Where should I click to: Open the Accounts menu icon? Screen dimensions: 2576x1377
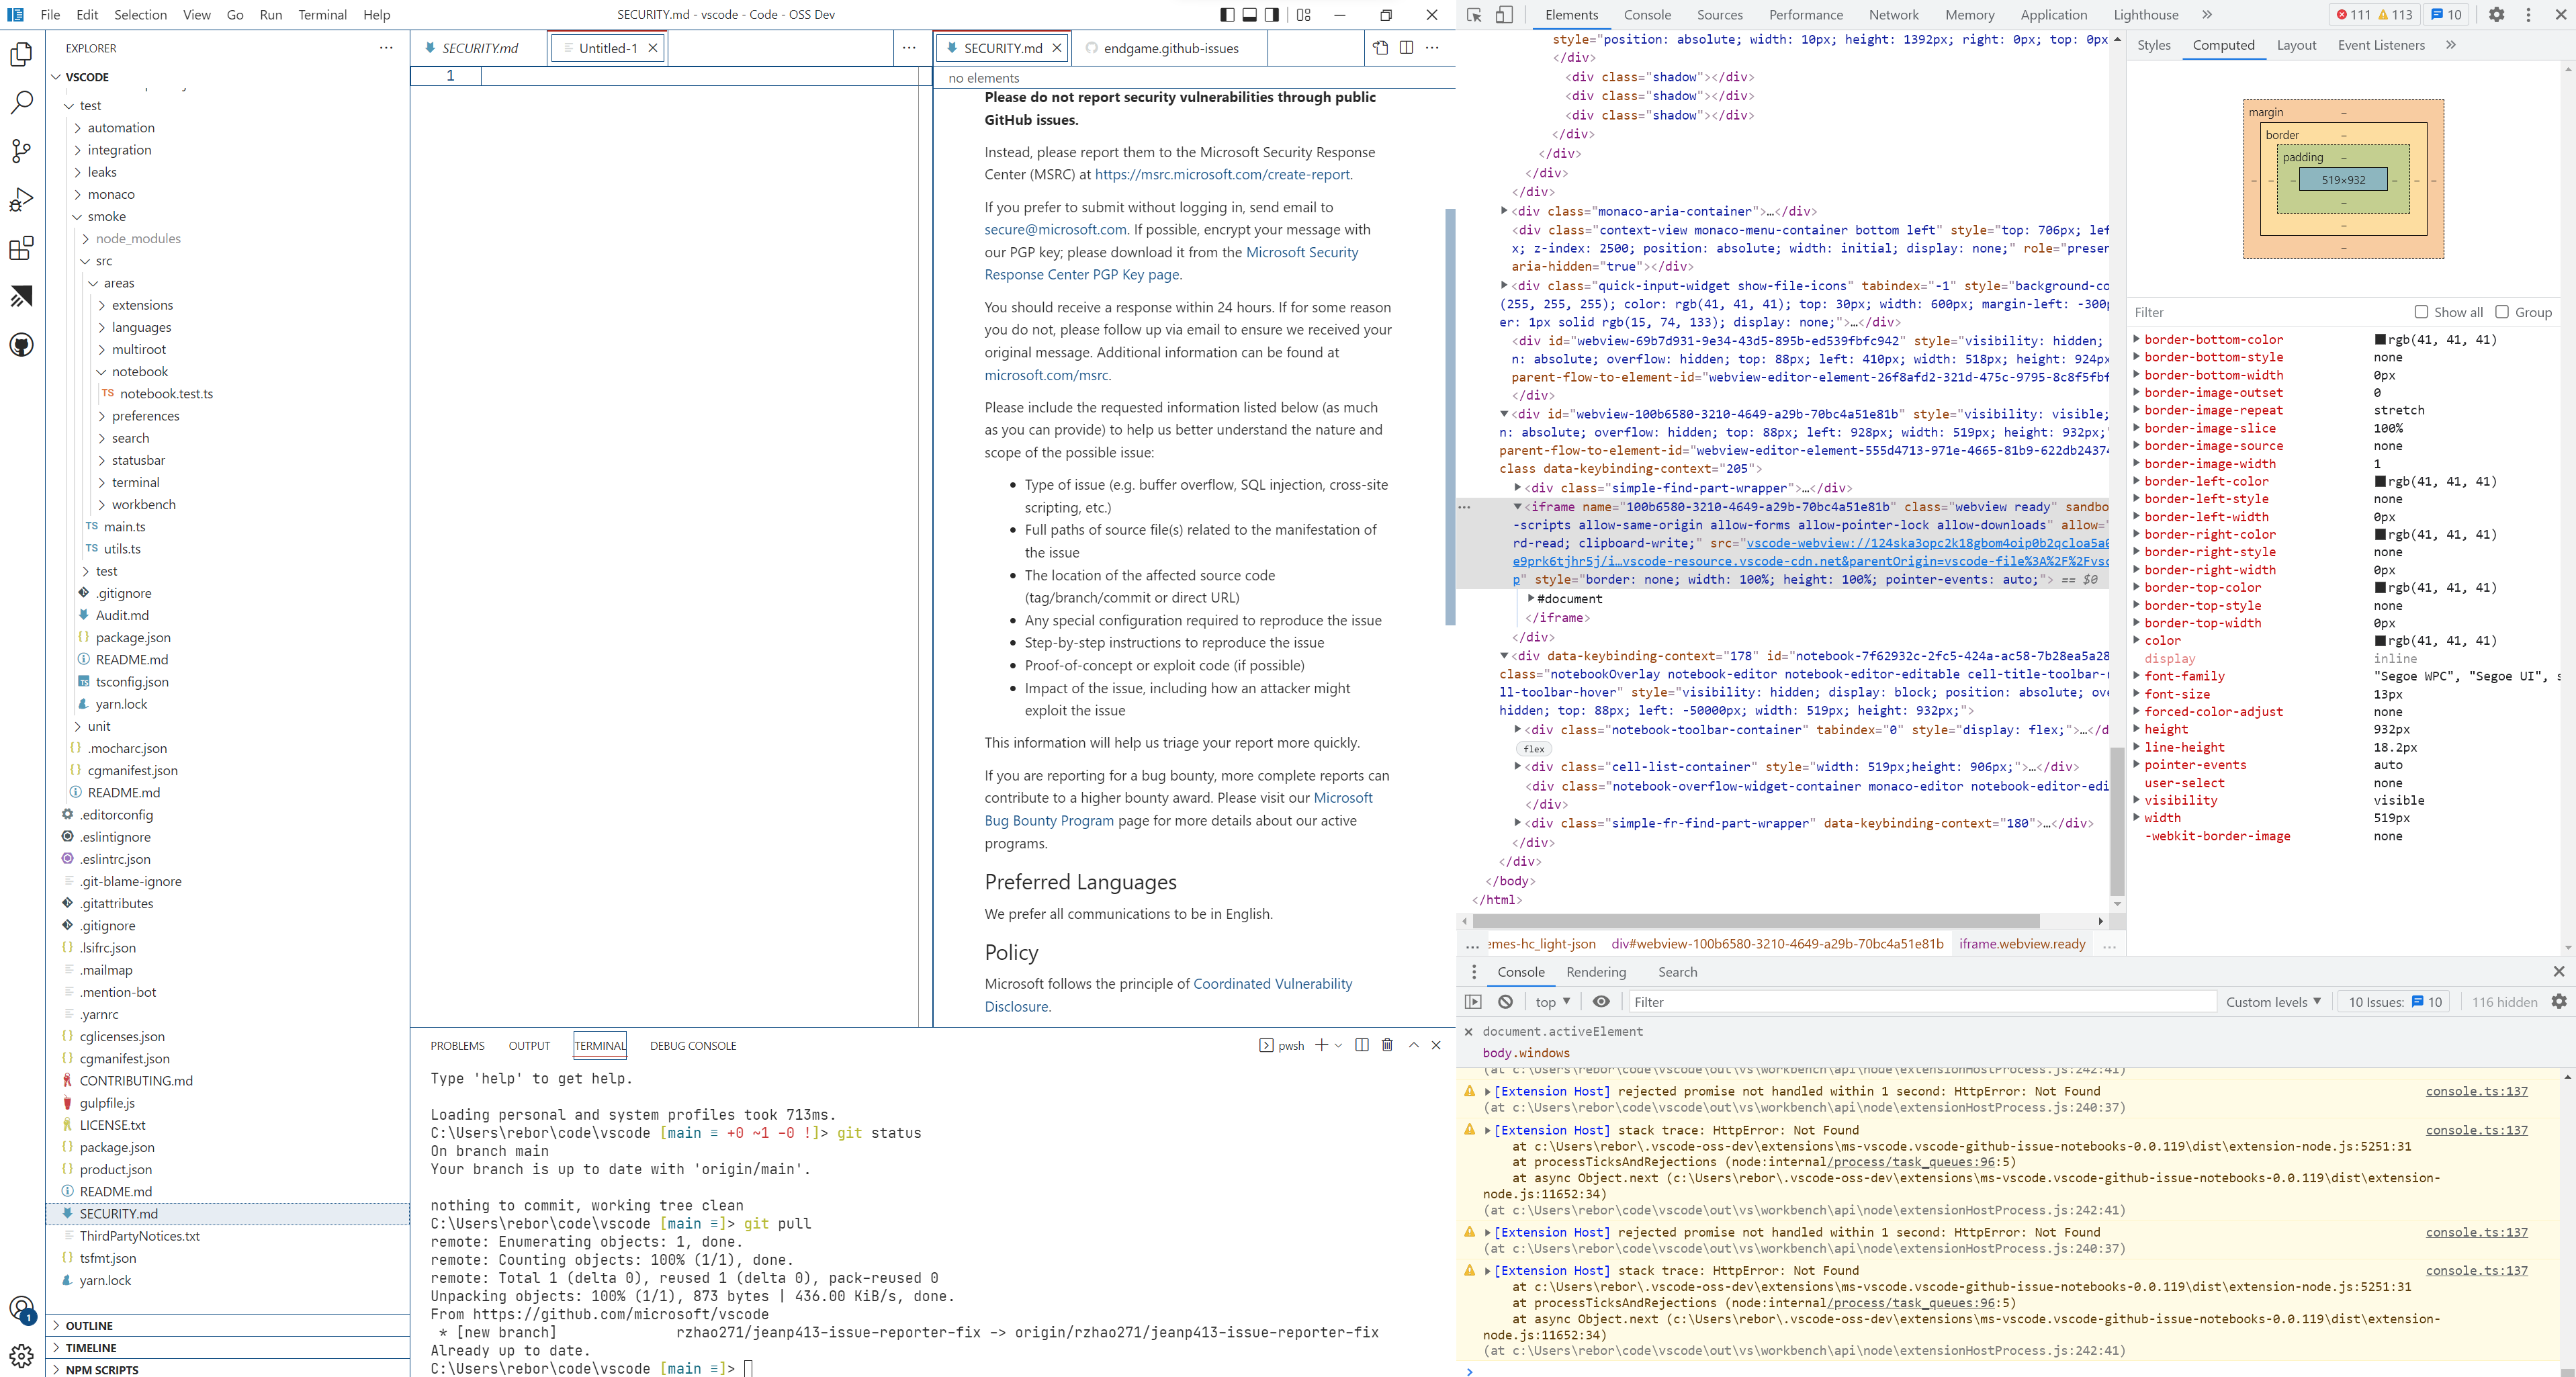21,1309
